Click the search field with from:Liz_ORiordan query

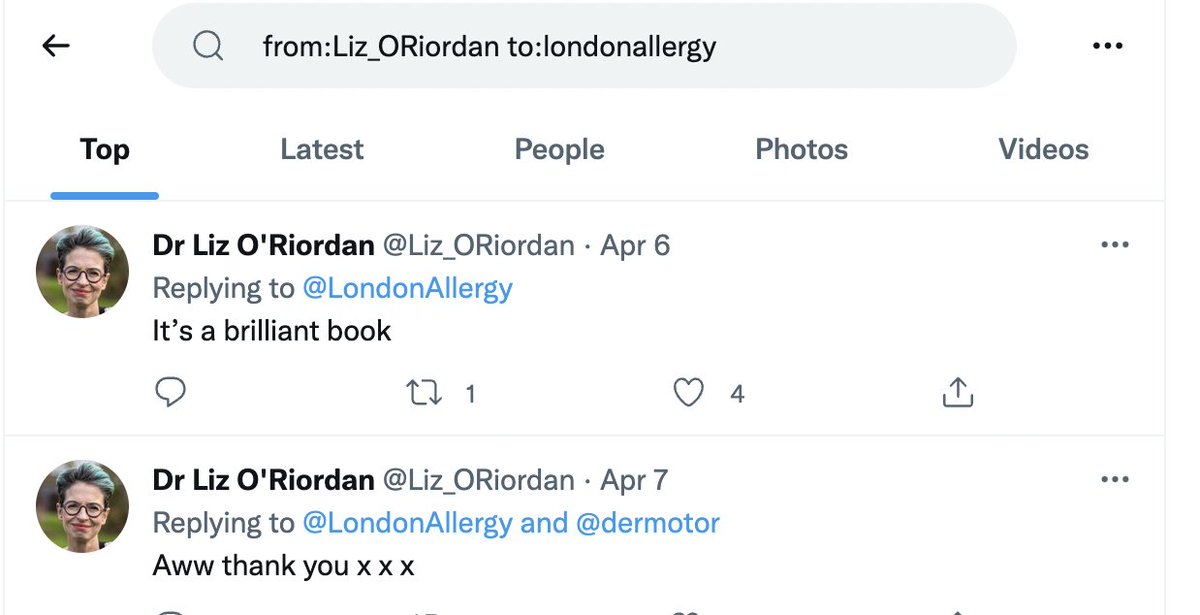[x=600, y=46]
